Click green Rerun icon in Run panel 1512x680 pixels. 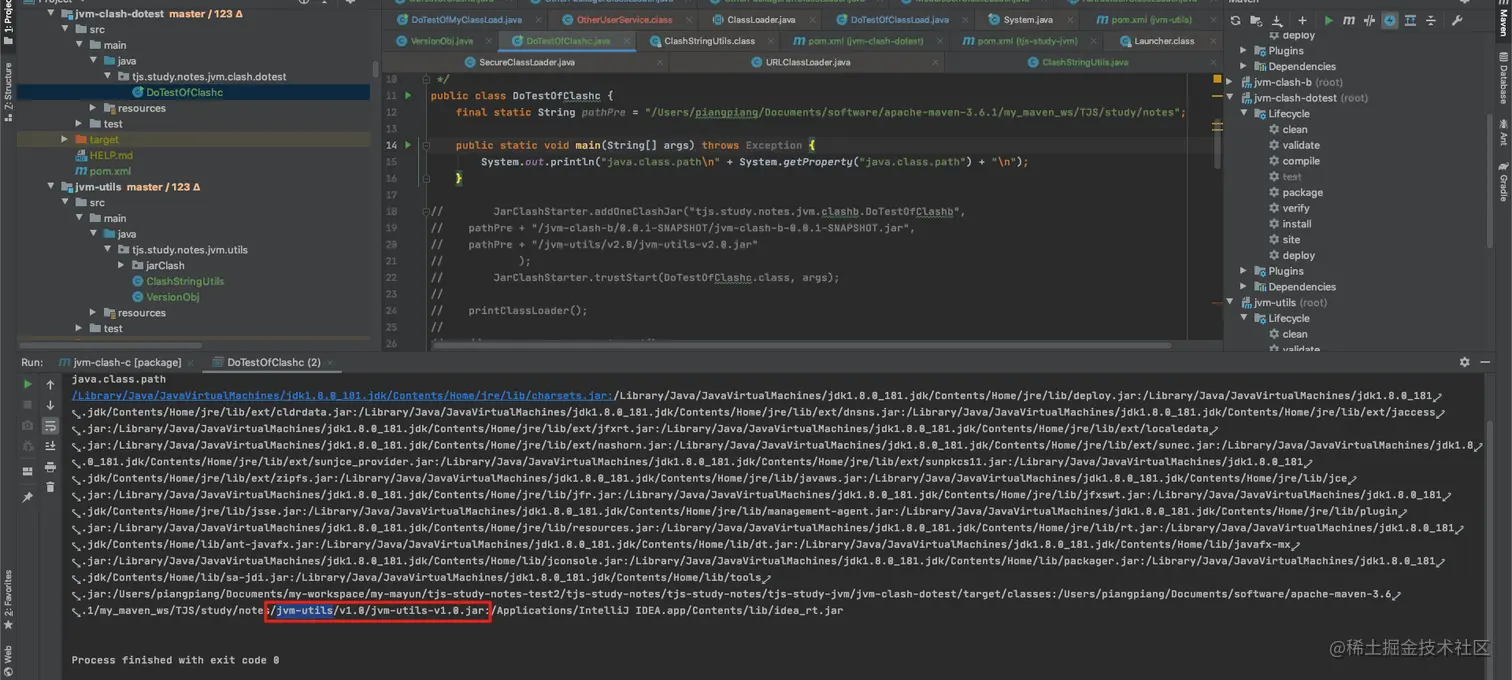tap(27, 384)
